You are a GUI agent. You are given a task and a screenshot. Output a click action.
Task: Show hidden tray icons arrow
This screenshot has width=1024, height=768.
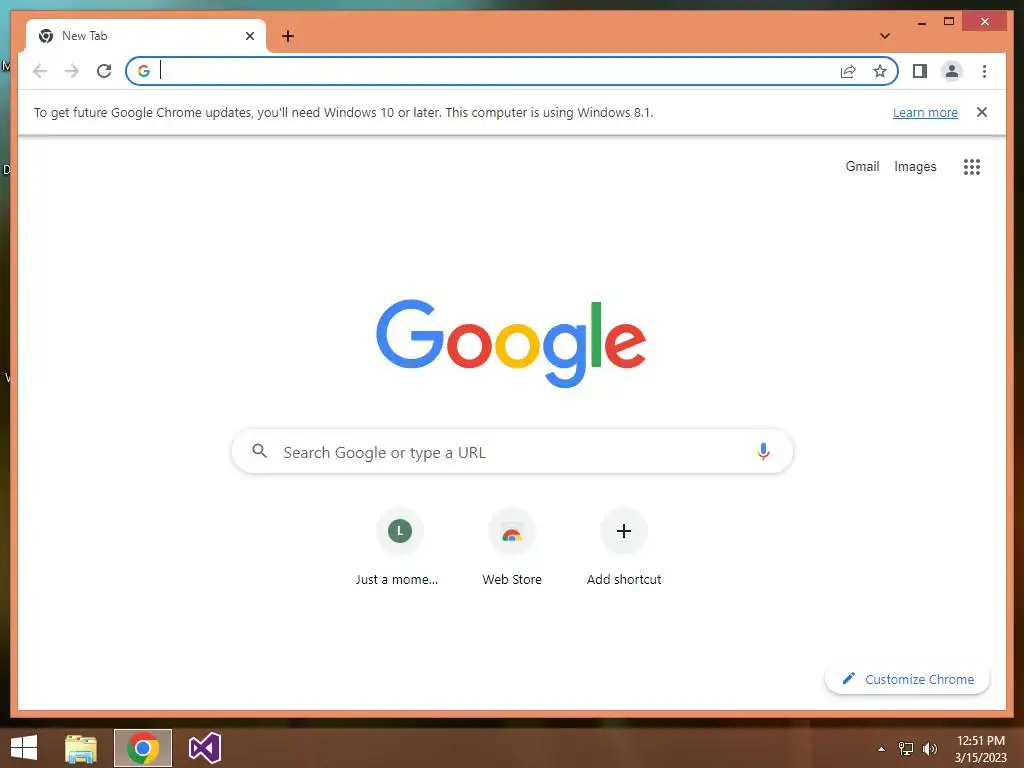(881, 749)
